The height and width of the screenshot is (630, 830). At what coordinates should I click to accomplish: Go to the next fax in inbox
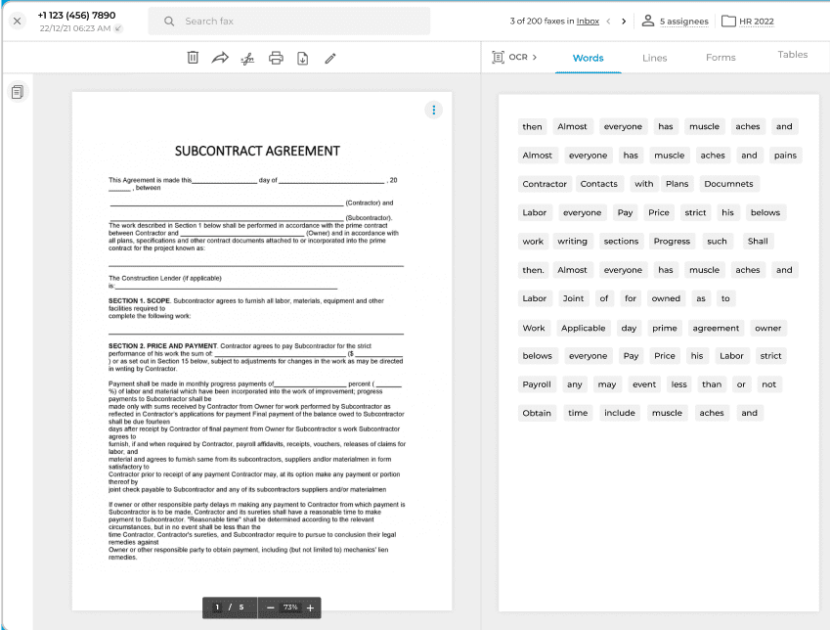click(624, 21)
